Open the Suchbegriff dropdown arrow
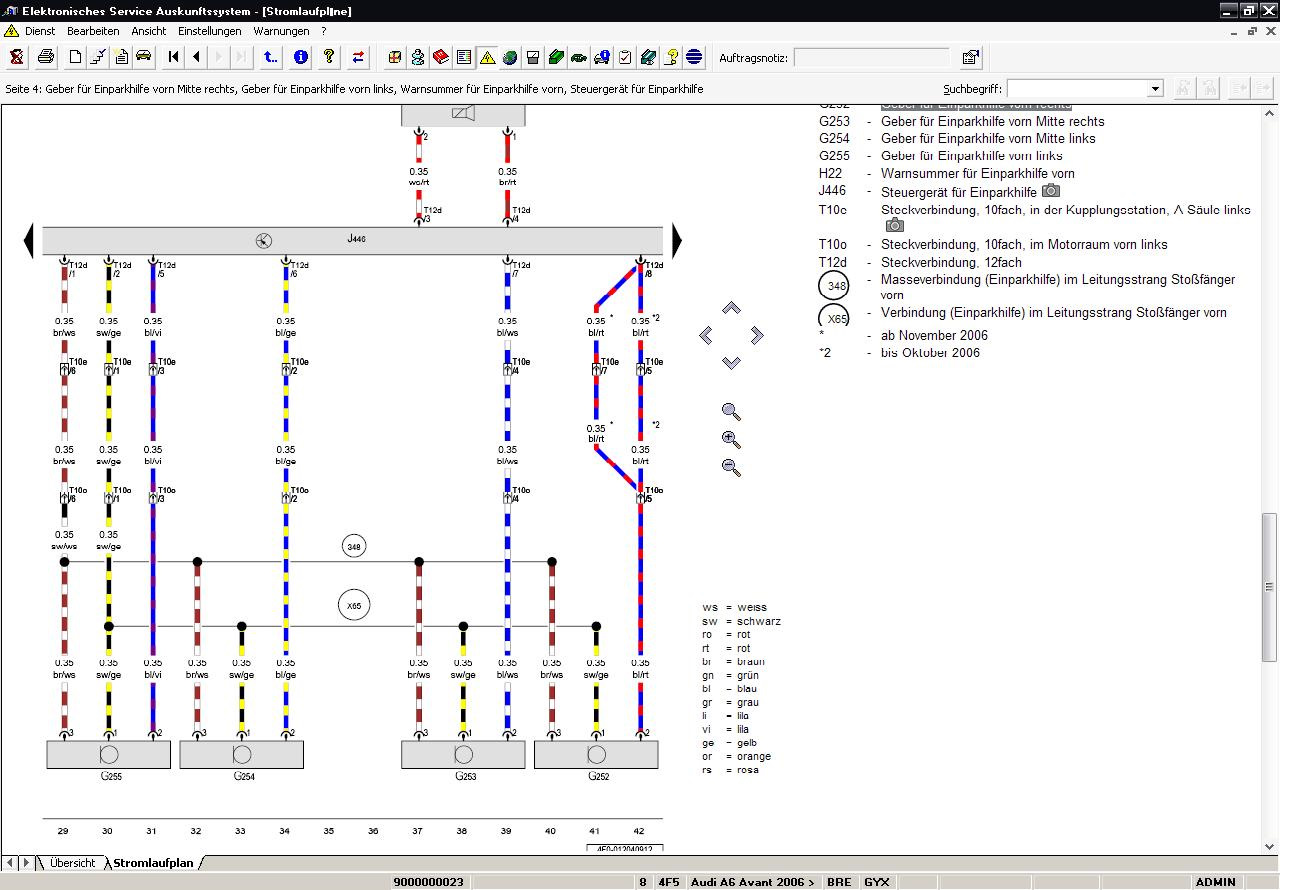Screen dimensions: 1298x890 point(1155,89)
